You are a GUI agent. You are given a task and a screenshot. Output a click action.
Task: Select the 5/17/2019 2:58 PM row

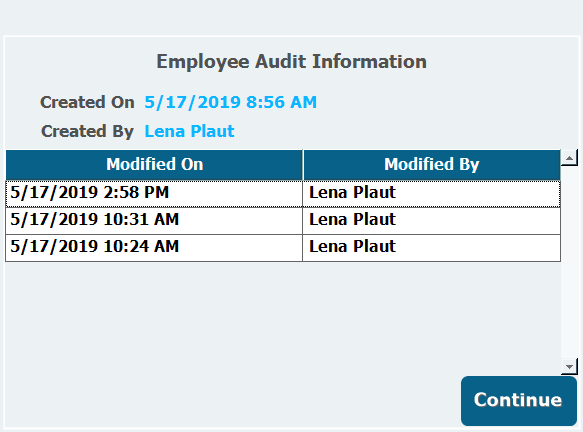click(283, 193)
